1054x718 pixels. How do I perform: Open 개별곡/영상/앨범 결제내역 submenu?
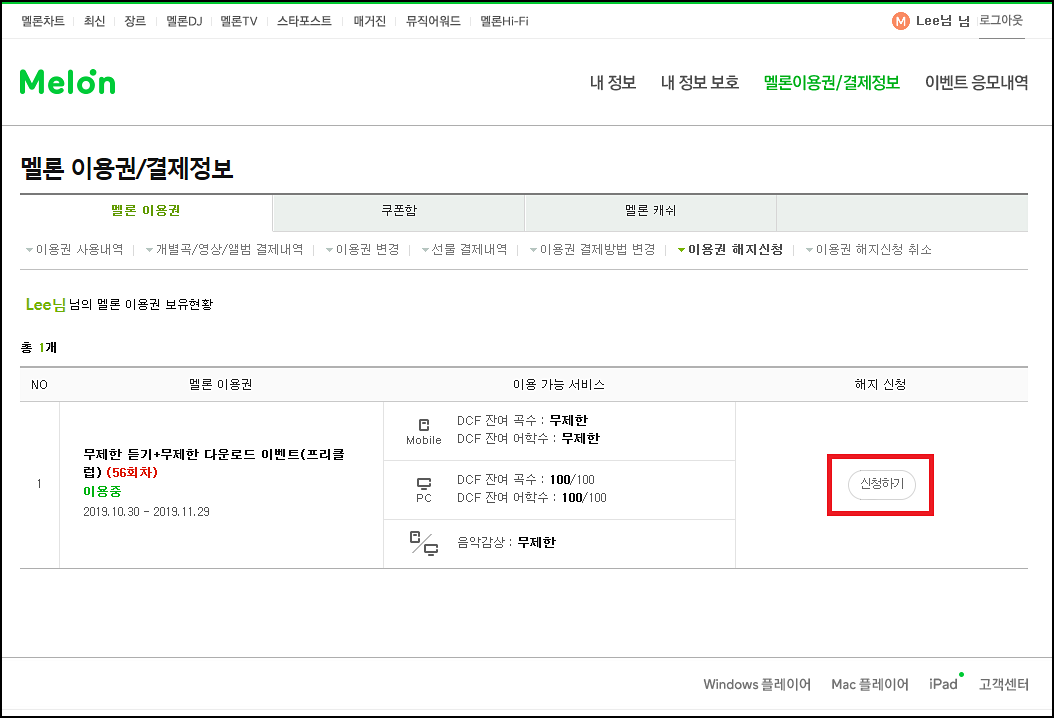click(x=229, y=250)
